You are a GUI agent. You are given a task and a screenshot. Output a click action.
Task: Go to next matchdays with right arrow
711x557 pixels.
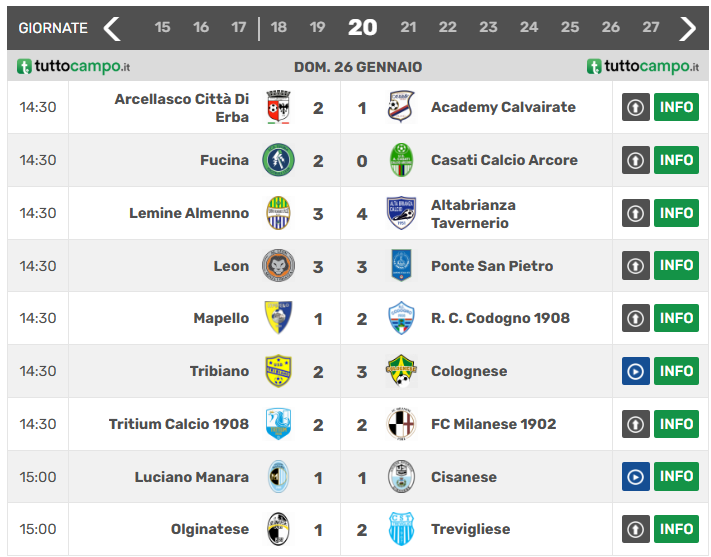point(687,28)
